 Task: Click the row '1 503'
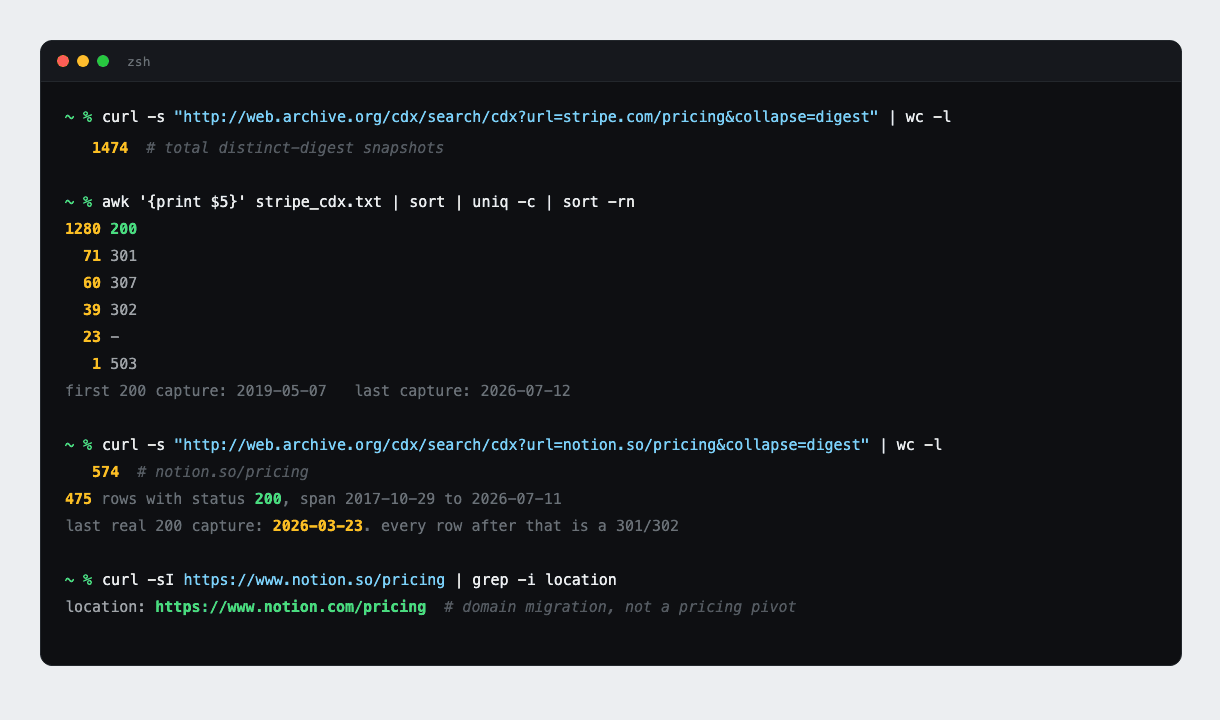(114, 364)
